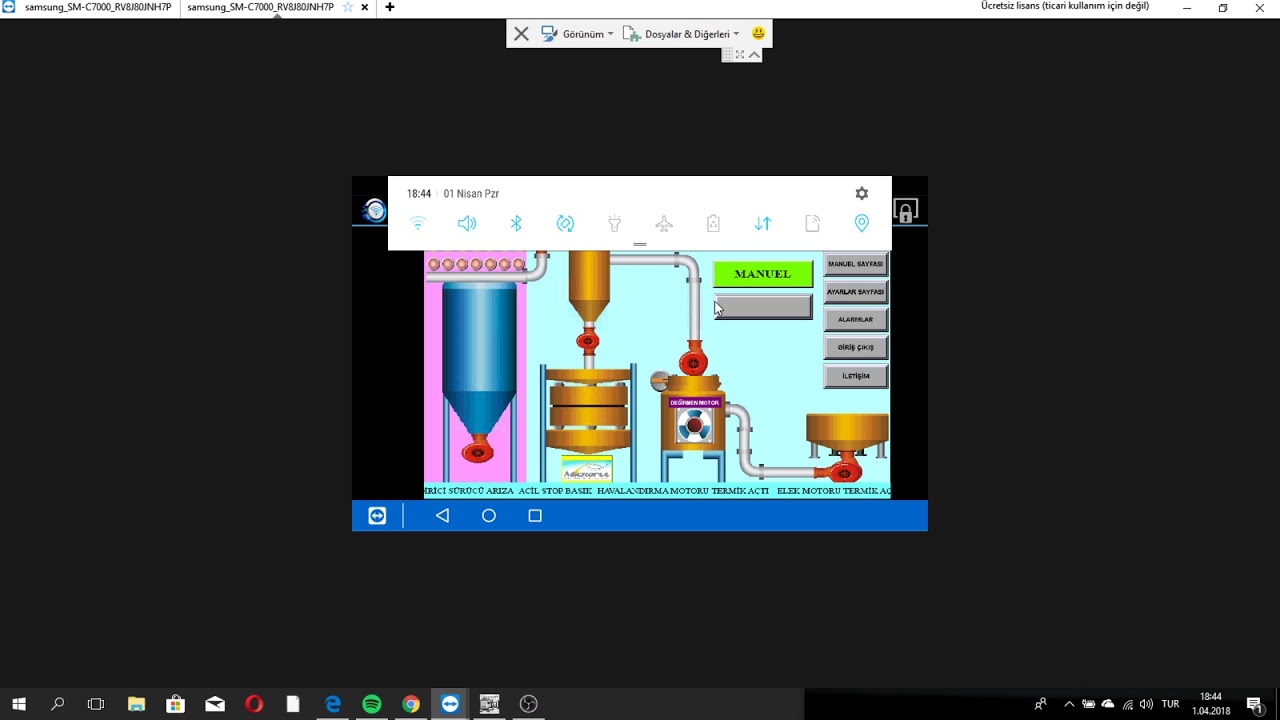Click the TeamViewer icon in Android nav bar
This screenshot has width=1280, height=720.
[x=377, y=516]
